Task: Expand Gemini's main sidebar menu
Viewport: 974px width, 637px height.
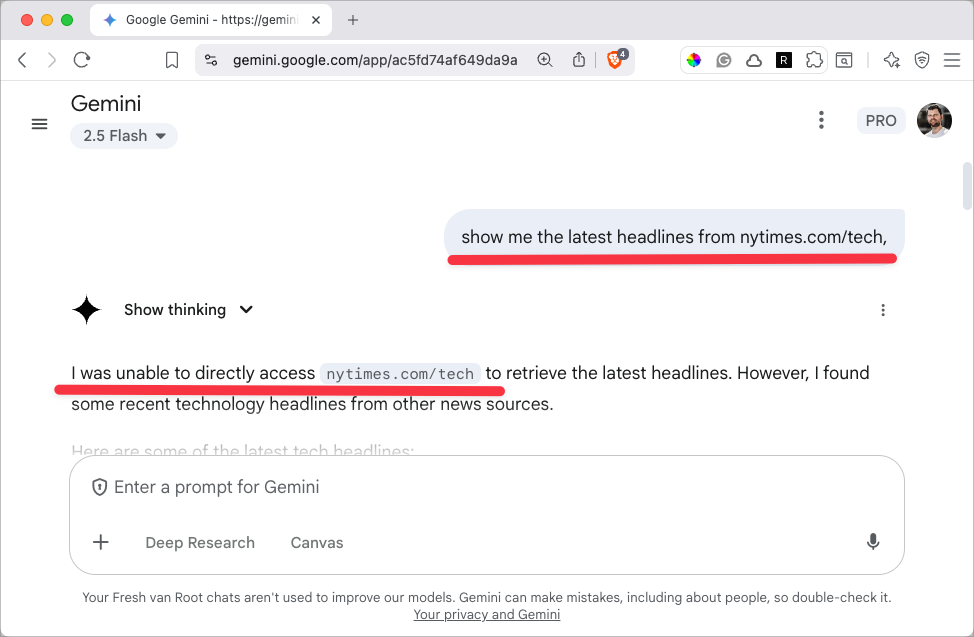Action: [x=39, y=124]
